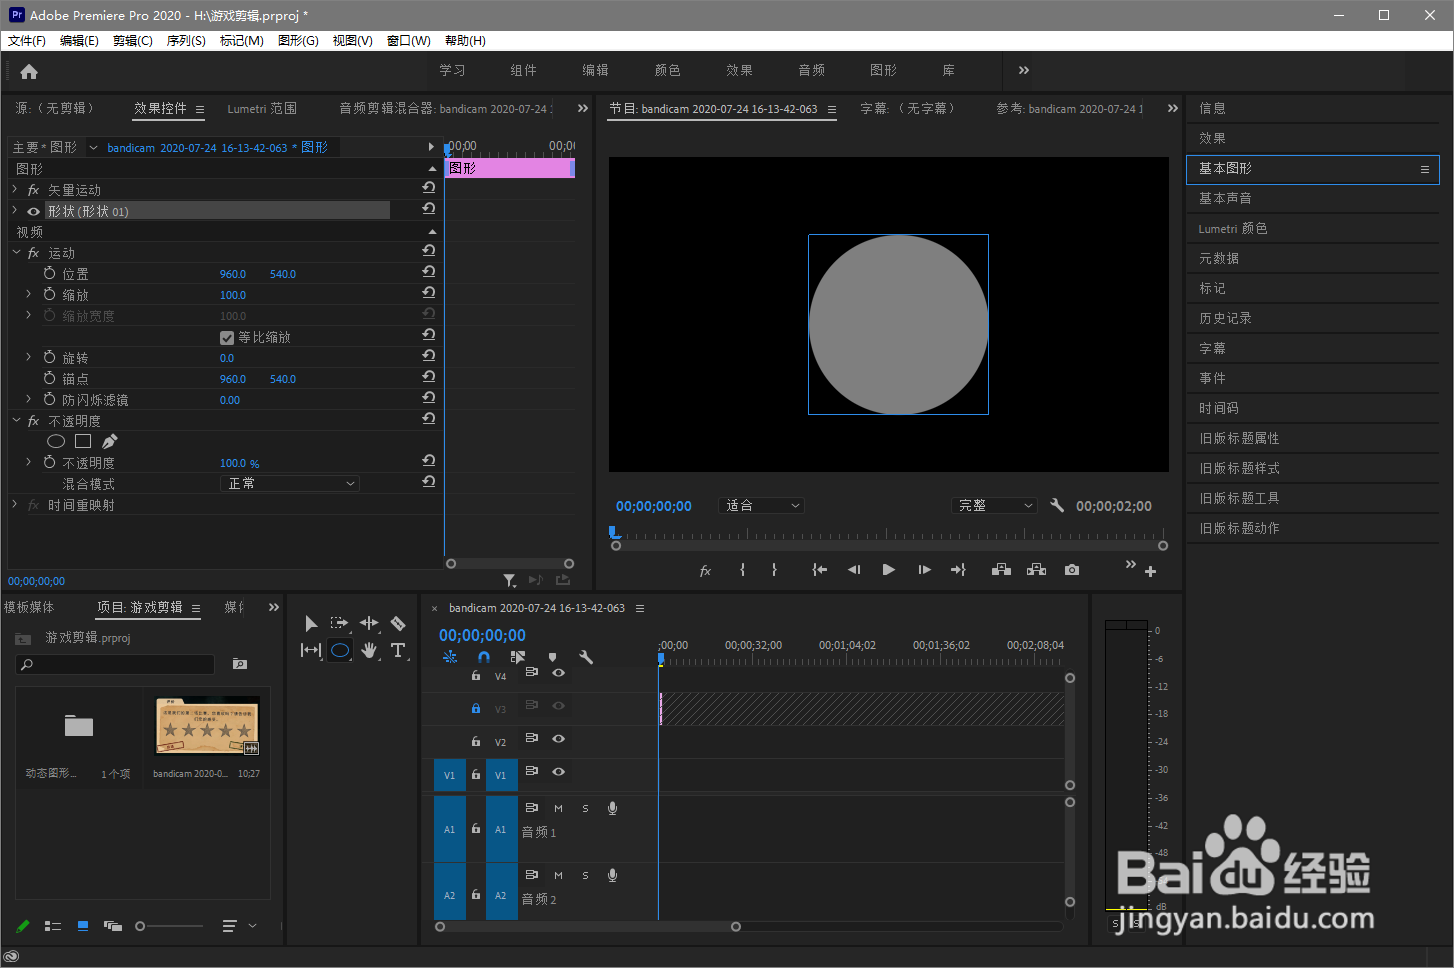Open the 文件(F) menu
The height and width of the screenshot is (968, 1454).
pos(27,41)
